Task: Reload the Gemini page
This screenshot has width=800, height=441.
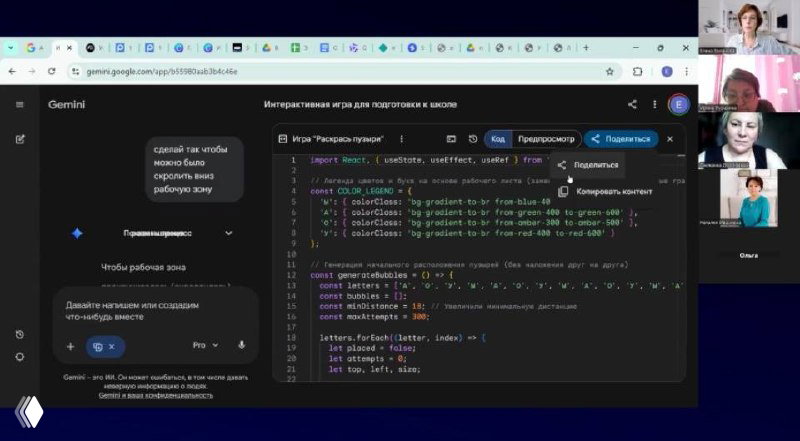Action: [x=52, y=71]
